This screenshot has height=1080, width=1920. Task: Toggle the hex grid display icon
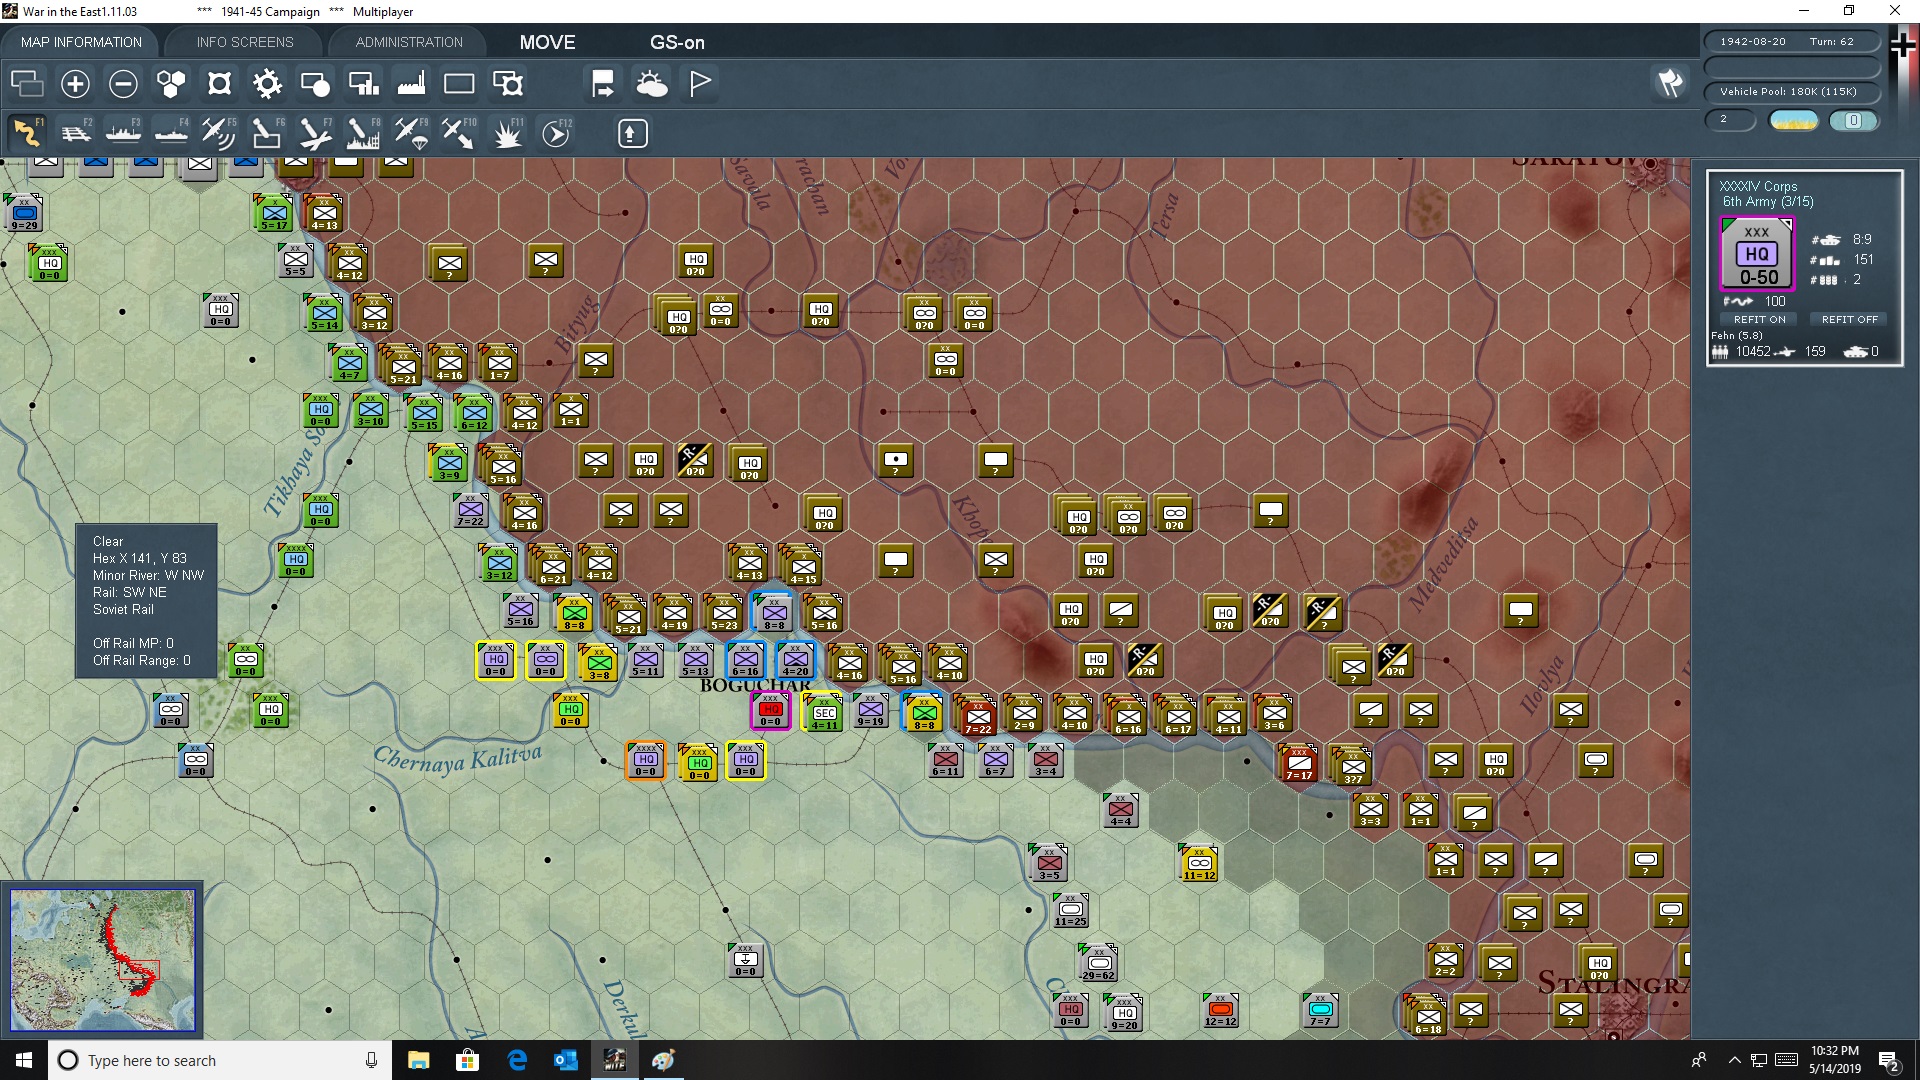171,84
